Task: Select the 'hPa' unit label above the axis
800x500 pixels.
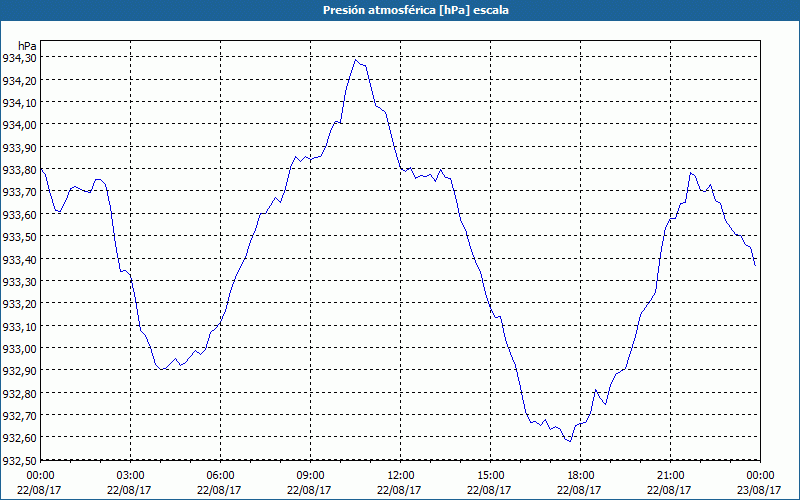Action: click(27, 46)
